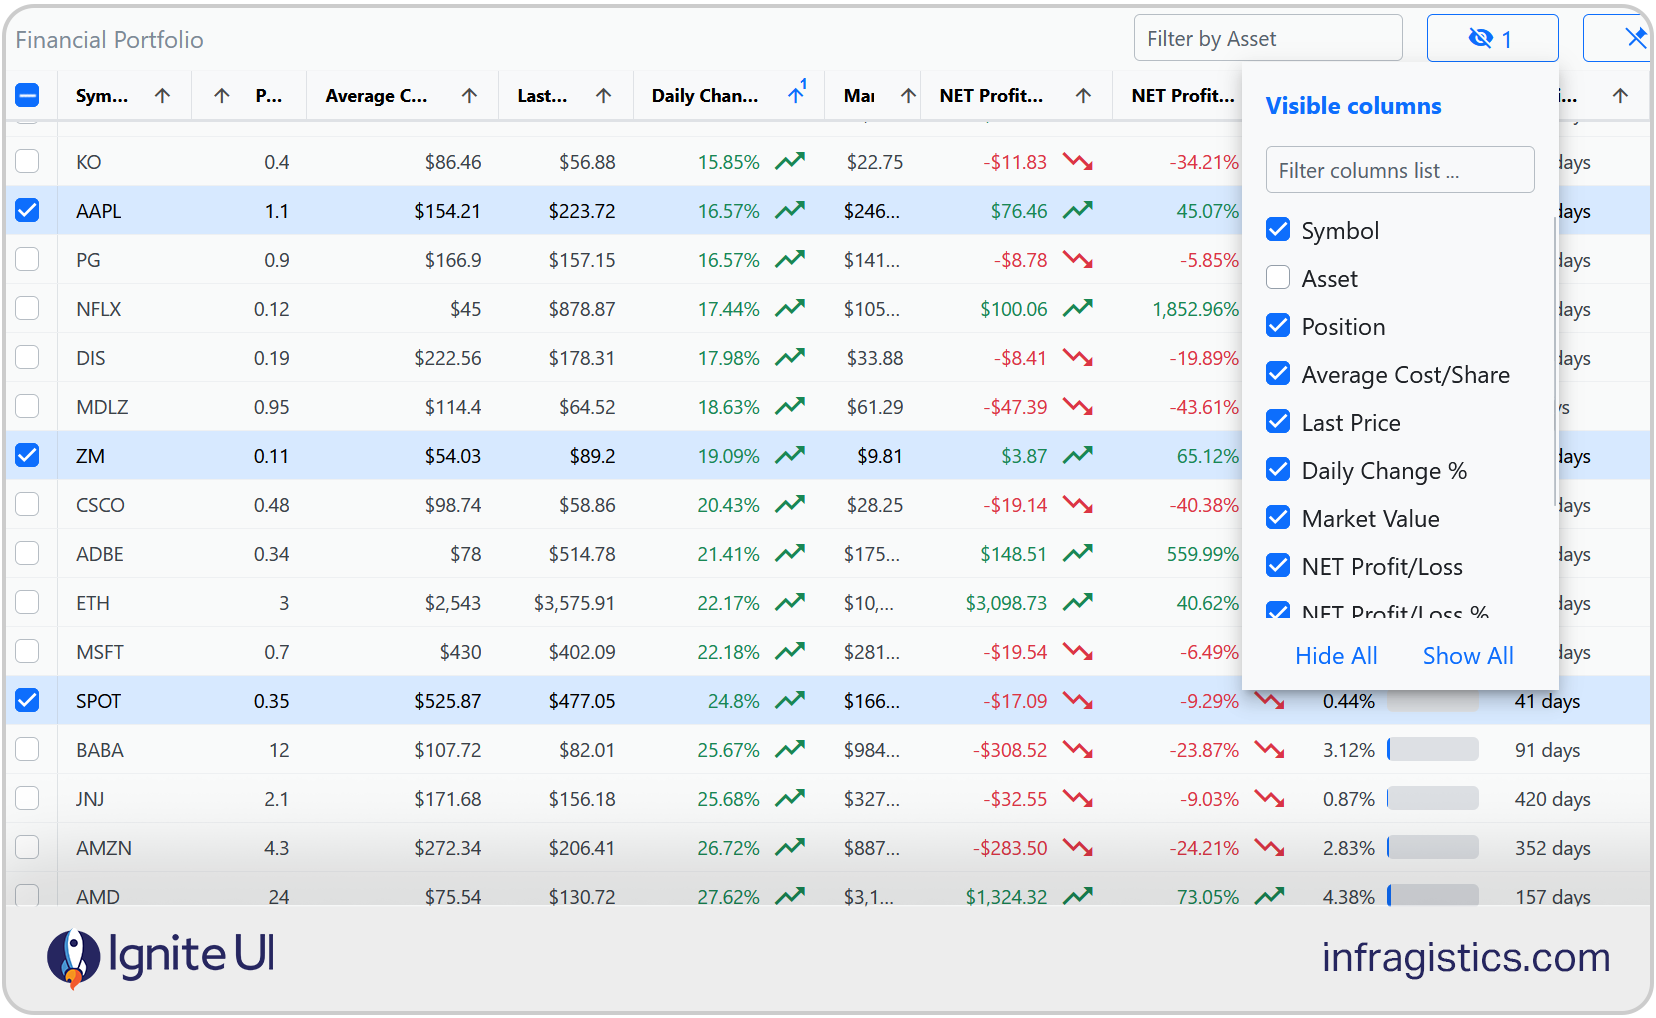The width and height of the screenshot is (1656, 1018).
Task: Open the hidden columns eye-slash toolbar button
Action: 1491,37
